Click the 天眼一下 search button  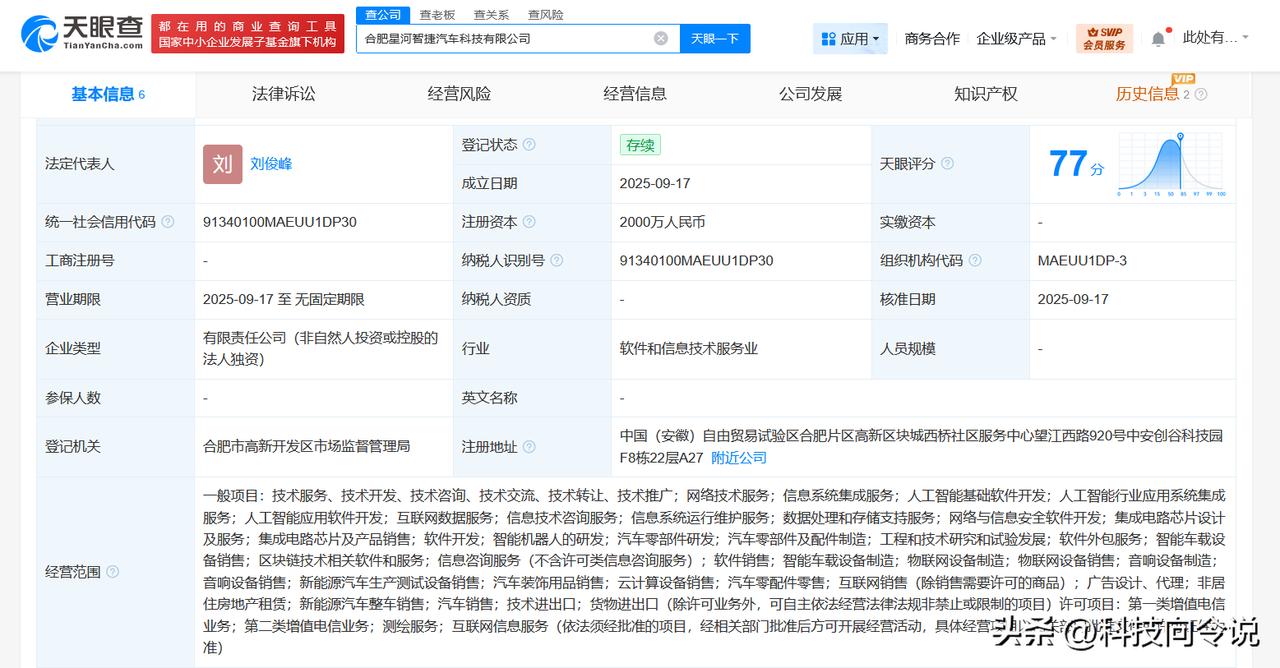pos(715,38)
